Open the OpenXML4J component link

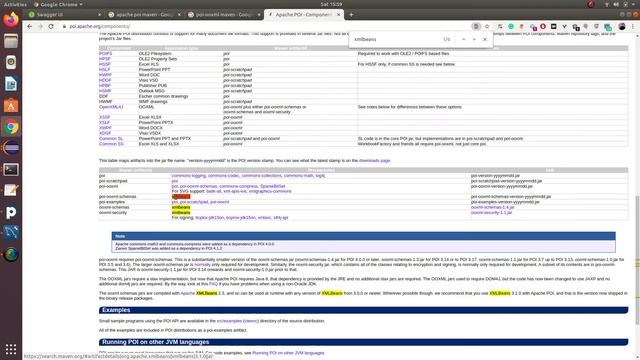(111, 107)
